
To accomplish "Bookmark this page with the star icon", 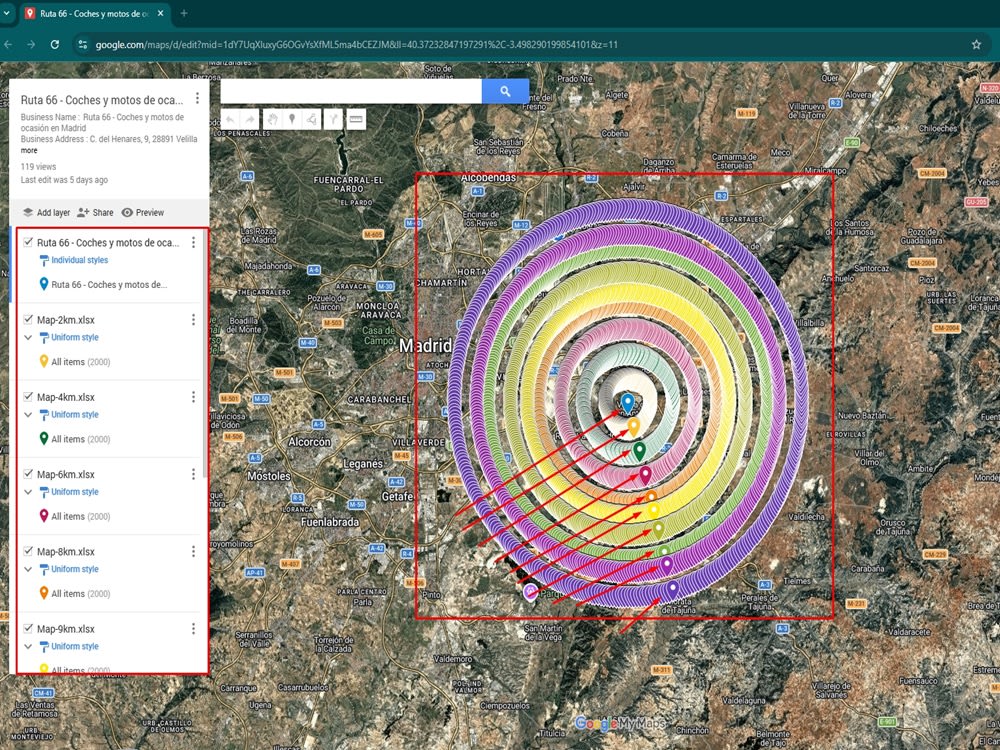I will 976,45.
